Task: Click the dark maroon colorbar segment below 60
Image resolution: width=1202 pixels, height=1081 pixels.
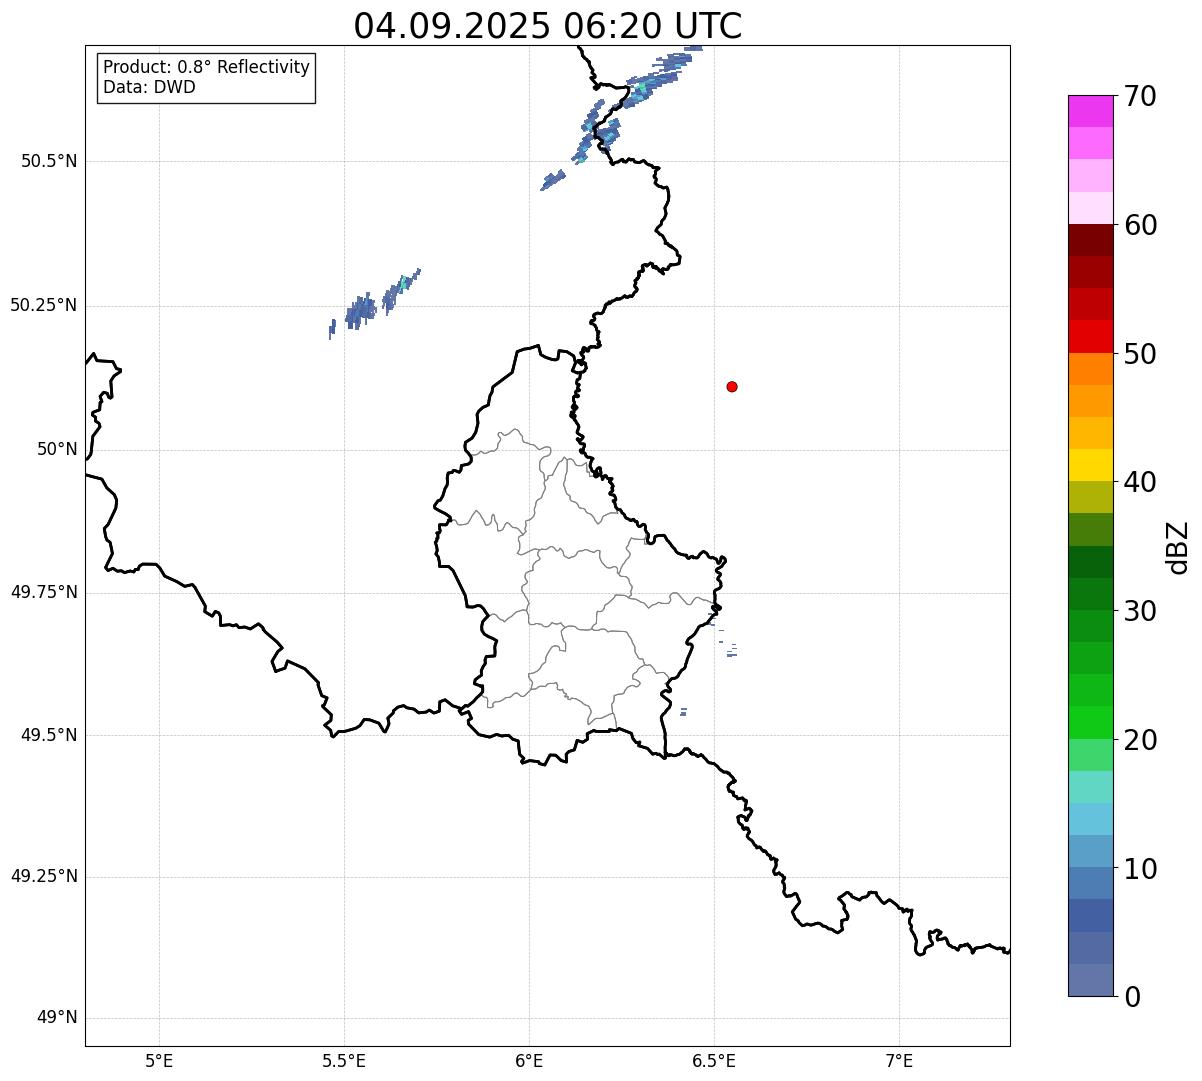Action: pyautogui.click(x=1090, y=240)
